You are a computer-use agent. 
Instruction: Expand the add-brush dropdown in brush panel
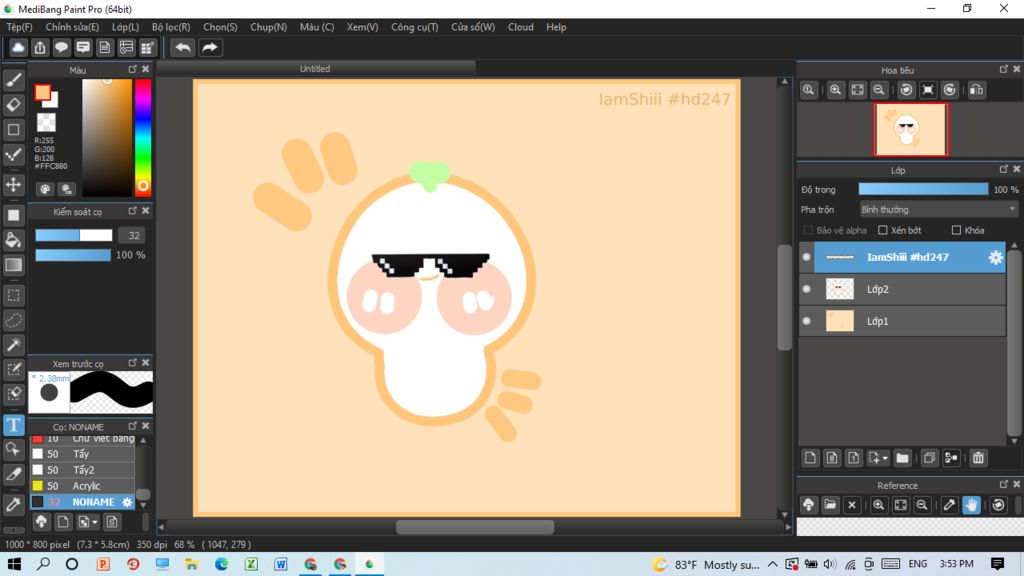pyautogui.click(x=95, y=522)
